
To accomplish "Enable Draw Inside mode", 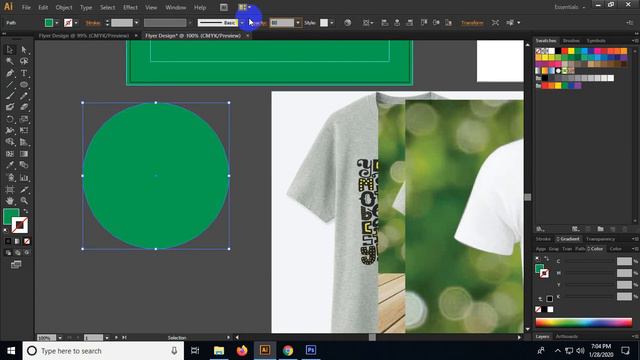I will click(x=27, y=253).
